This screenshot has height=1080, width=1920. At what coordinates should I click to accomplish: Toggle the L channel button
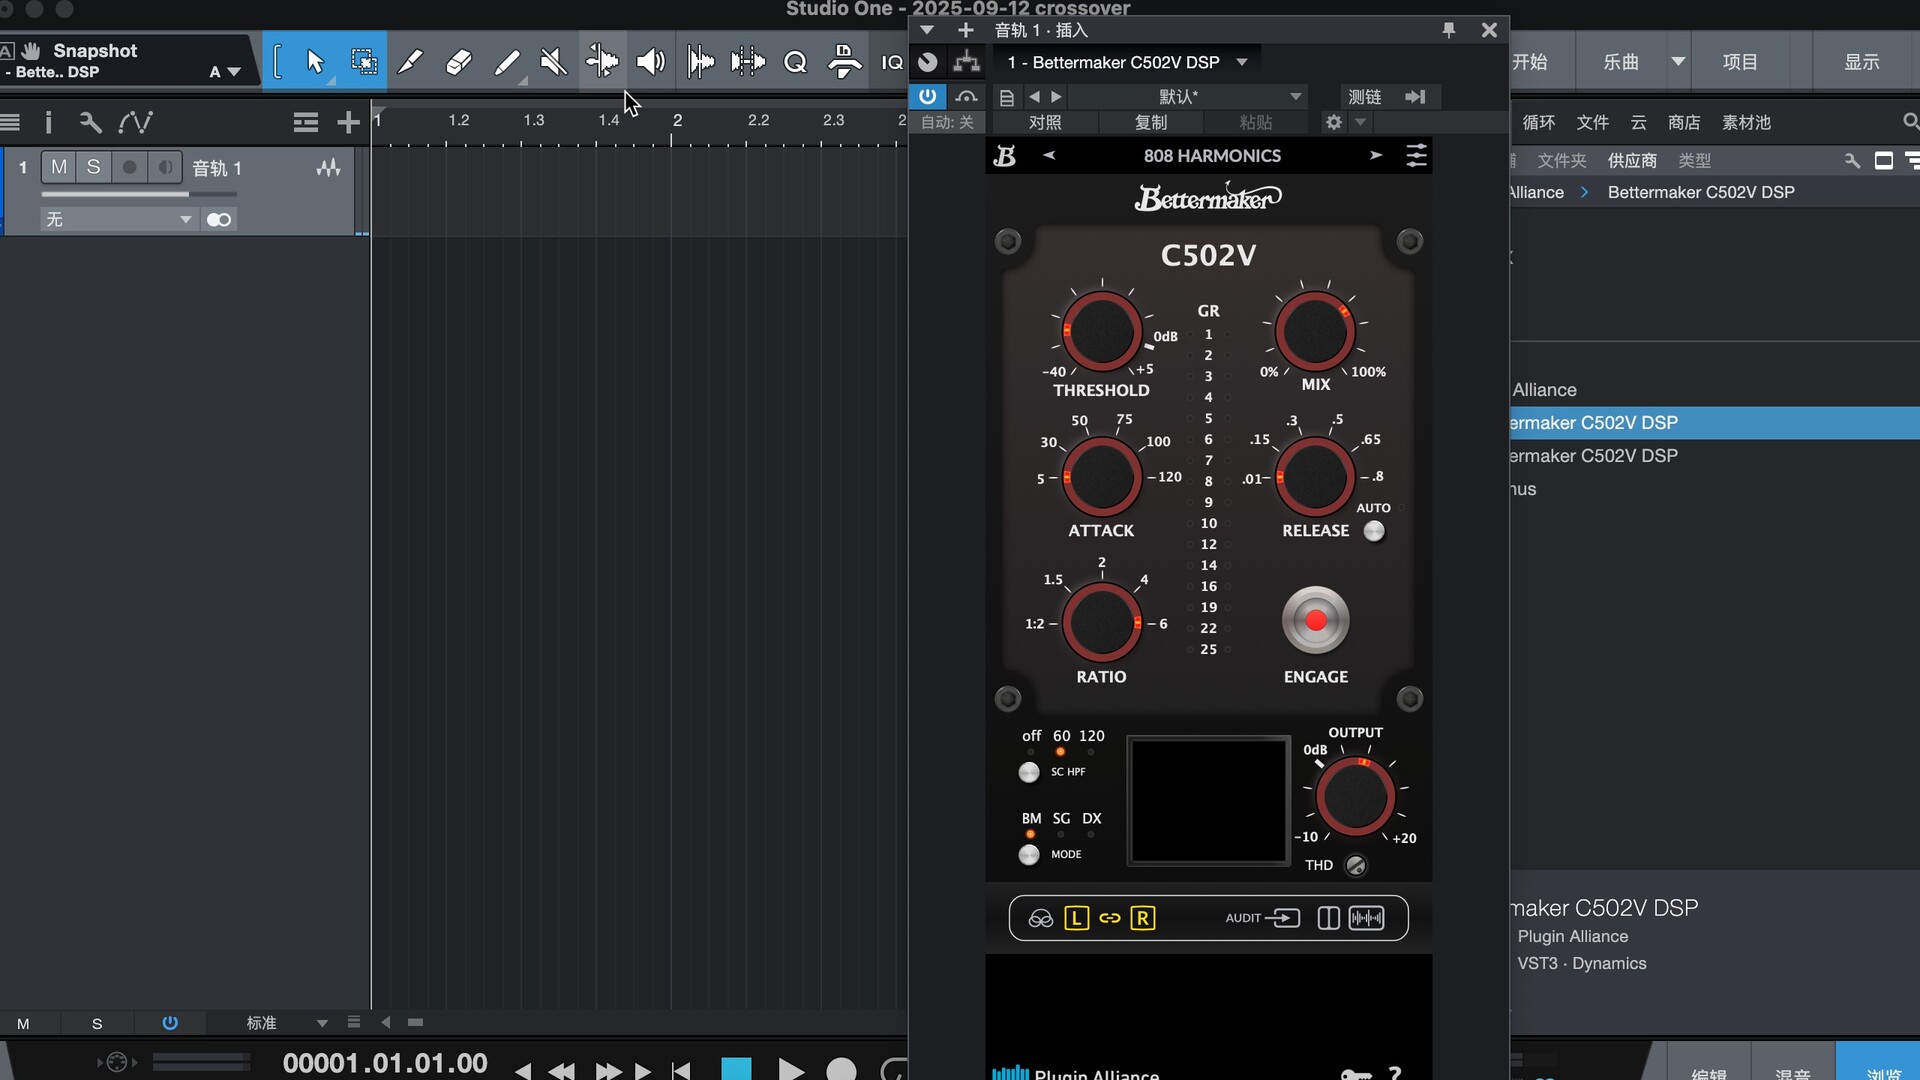click(x=1076, y=918)
